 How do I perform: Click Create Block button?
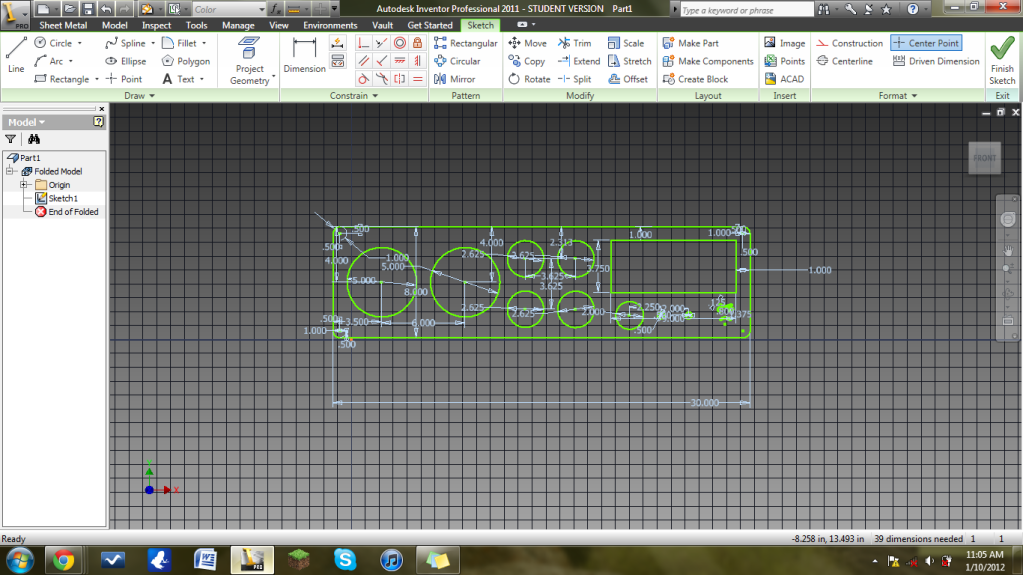click(x=695, y=79)
